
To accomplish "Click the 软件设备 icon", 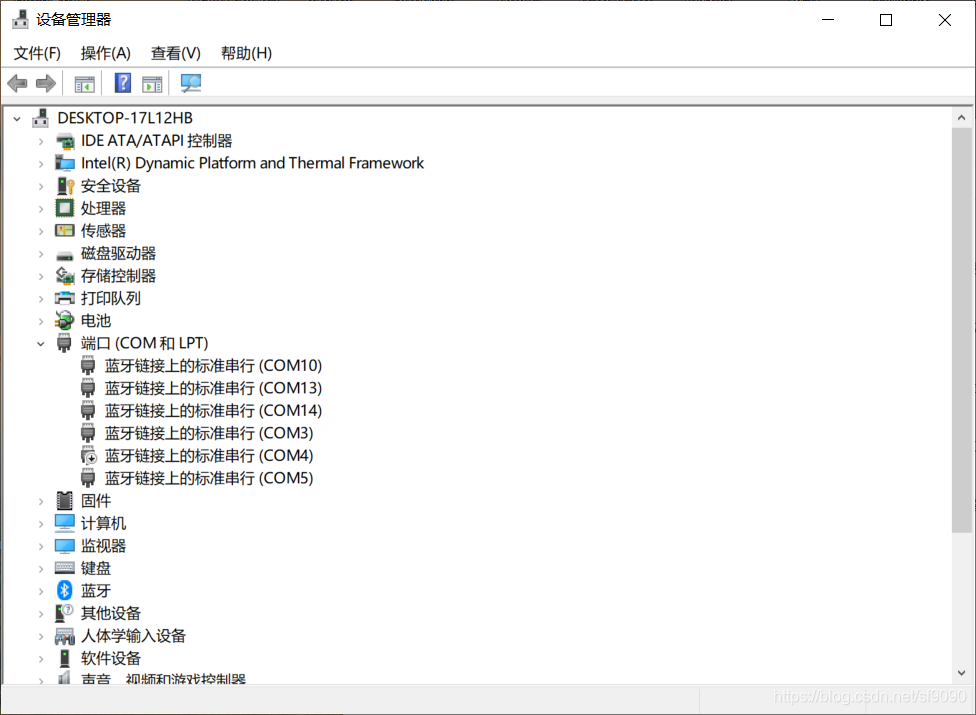I will coord(65,658).
